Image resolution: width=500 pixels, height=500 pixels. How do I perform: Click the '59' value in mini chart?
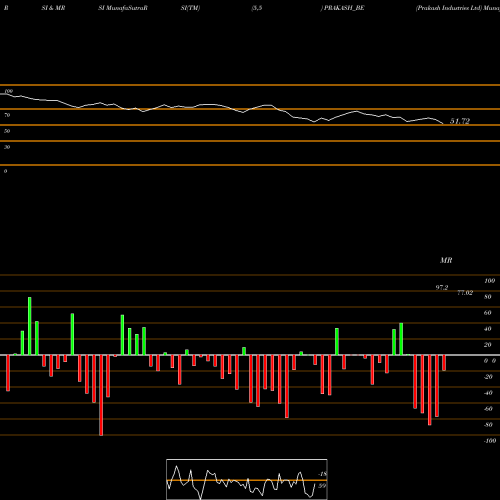tap(322, 486)
